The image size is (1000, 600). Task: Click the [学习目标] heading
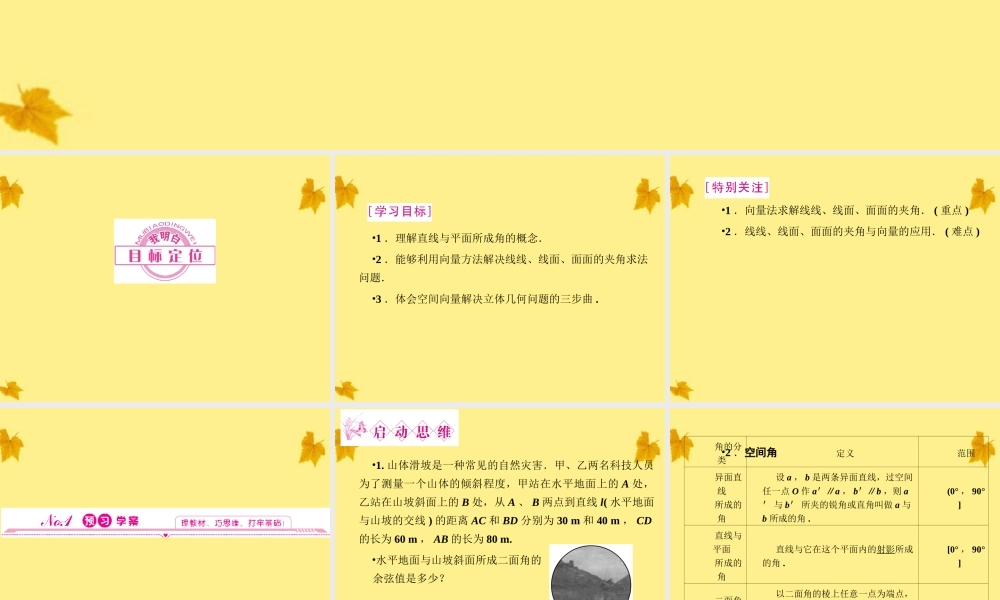click(400, 211)
